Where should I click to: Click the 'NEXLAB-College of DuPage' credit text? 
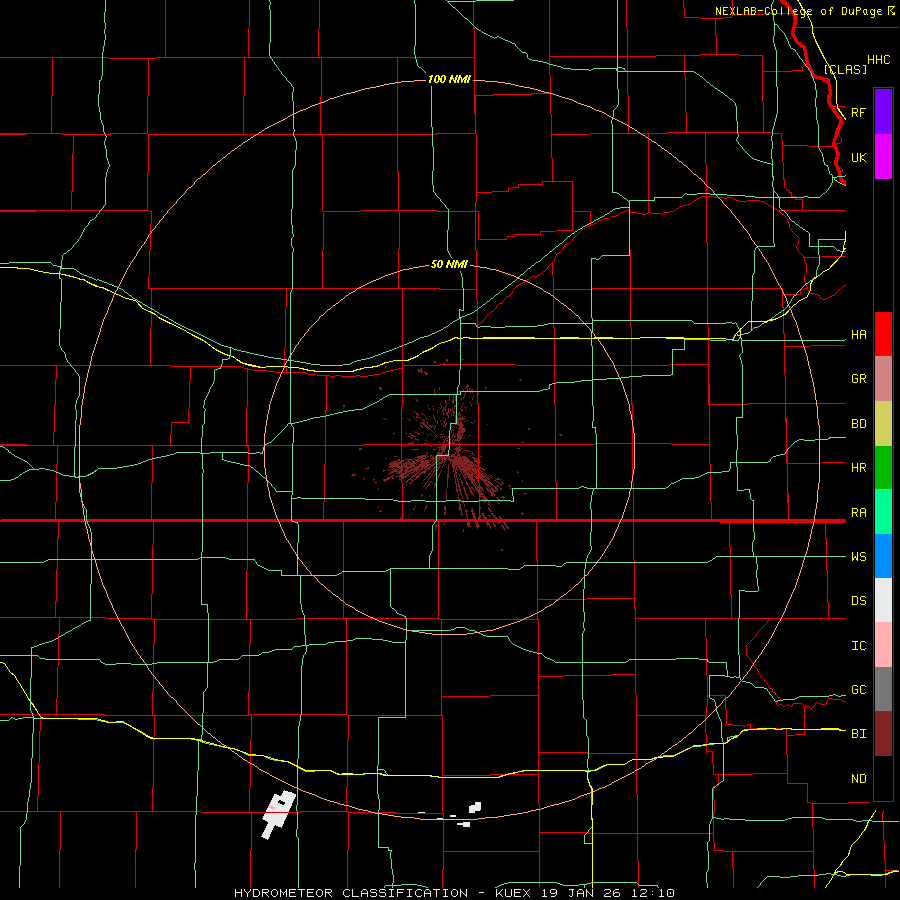tap(798, 11)
